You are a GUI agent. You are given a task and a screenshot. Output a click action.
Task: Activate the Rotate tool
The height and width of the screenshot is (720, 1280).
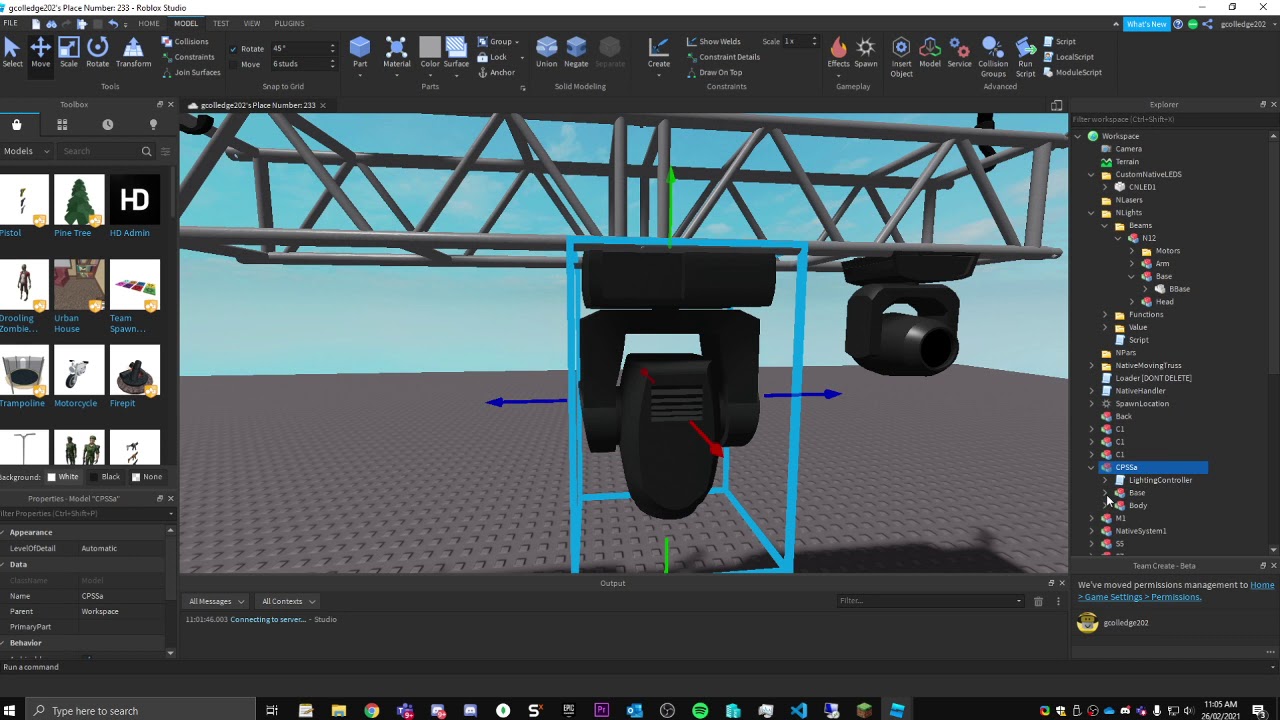97,52
